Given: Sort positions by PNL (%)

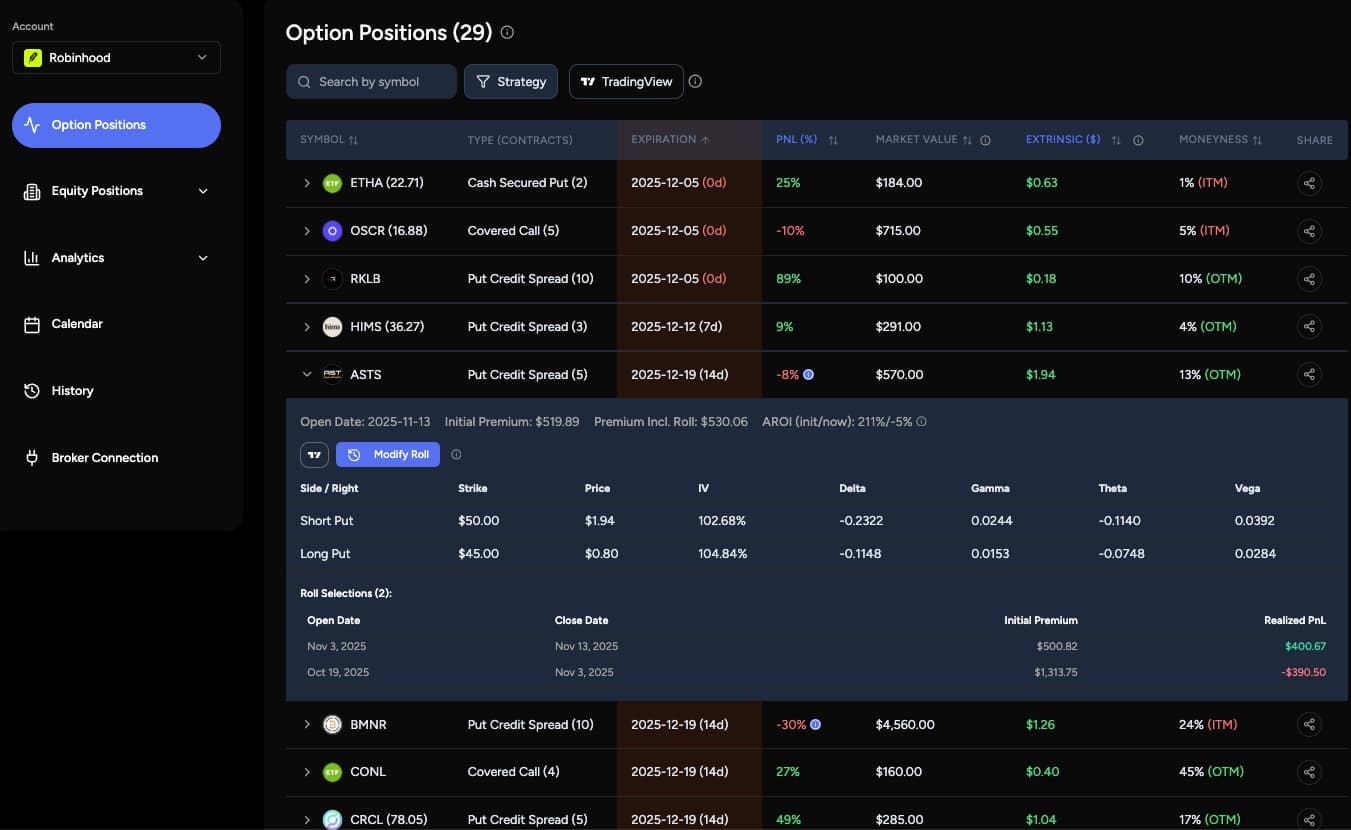Looking at the screenshot, I should (833, 140).
